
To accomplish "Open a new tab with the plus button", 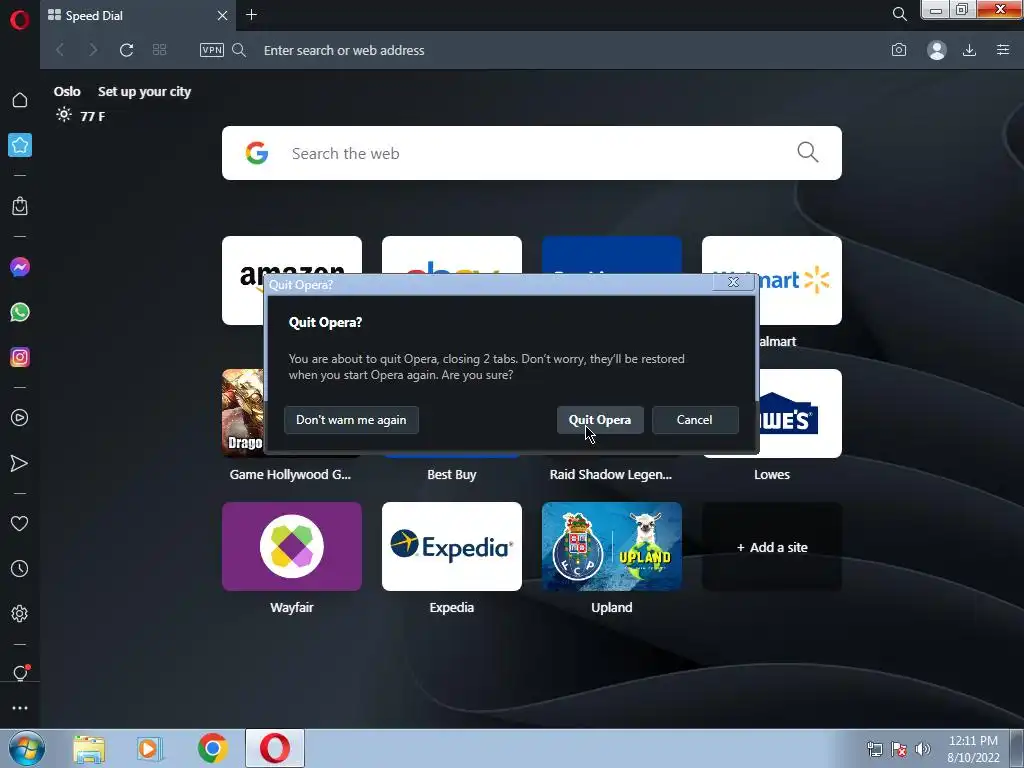I will pyautogui.click(x=251, y=14).
